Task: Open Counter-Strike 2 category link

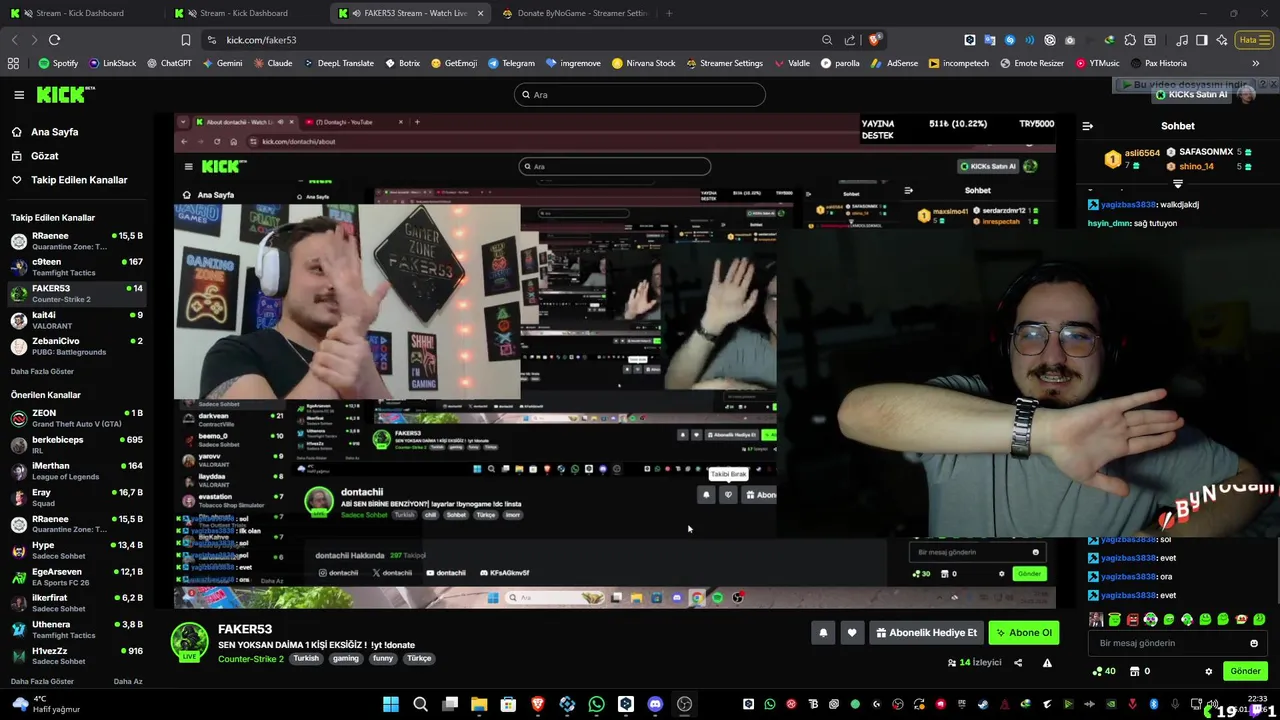Action: tap(251, 659)
